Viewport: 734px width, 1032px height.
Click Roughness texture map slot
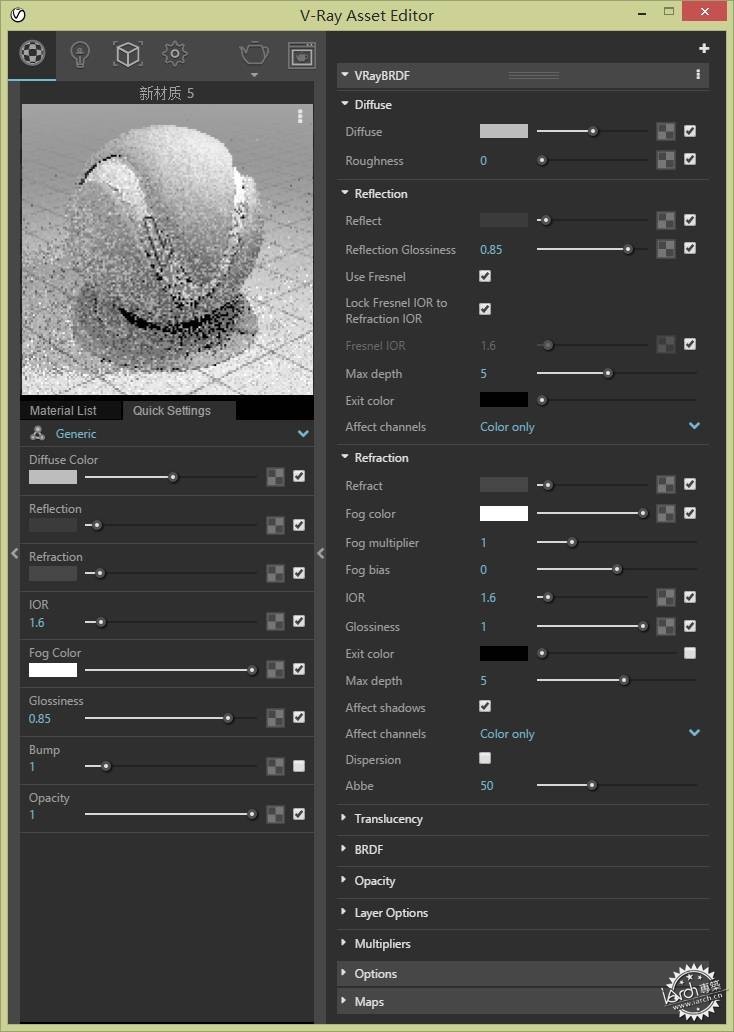tap(666, 160)
